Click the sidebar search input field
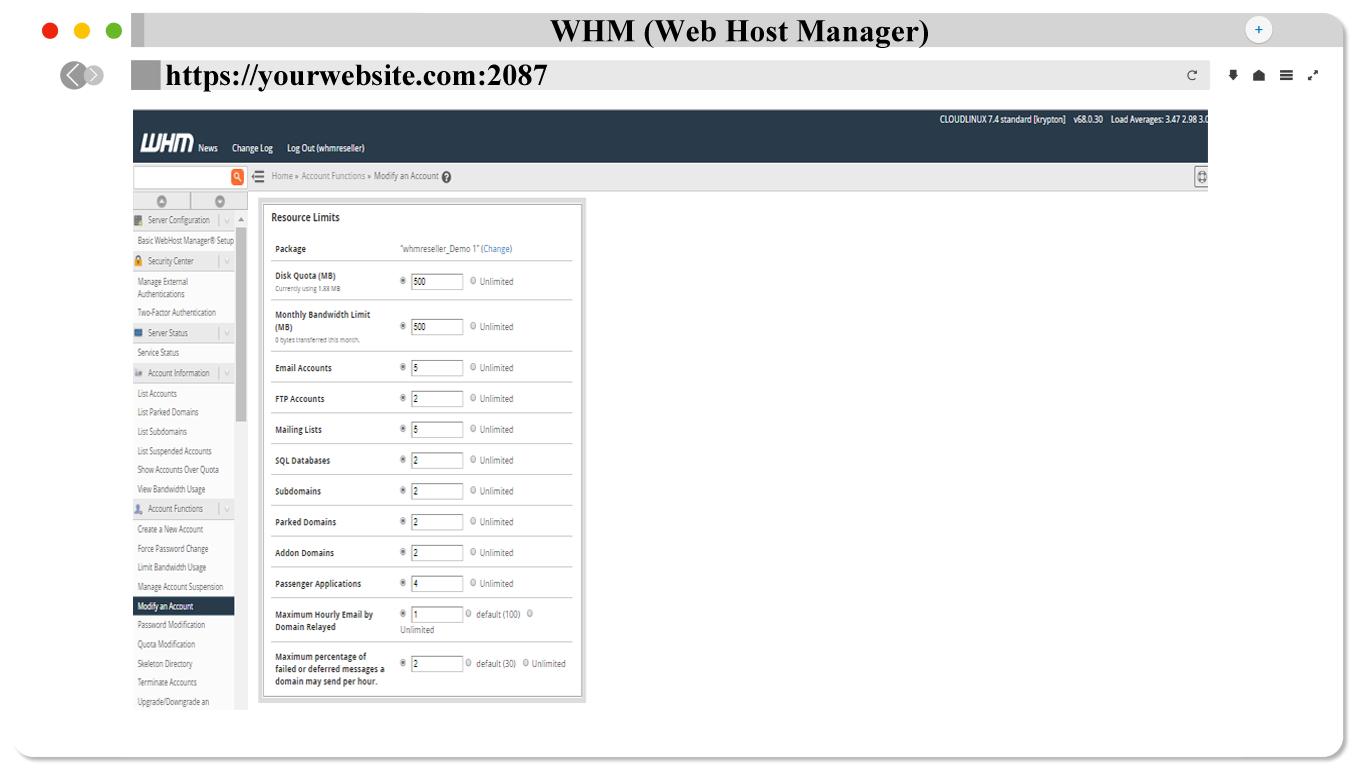Image resolution: width=1362 pixels, height=769 pixels. (182, 177)
